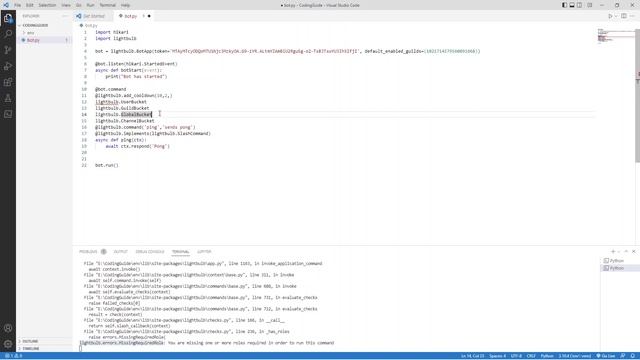The image size is (640, 360).
Task: Select the second Python terminal instance
Action: pyautogui.click(x=617, y=268)
